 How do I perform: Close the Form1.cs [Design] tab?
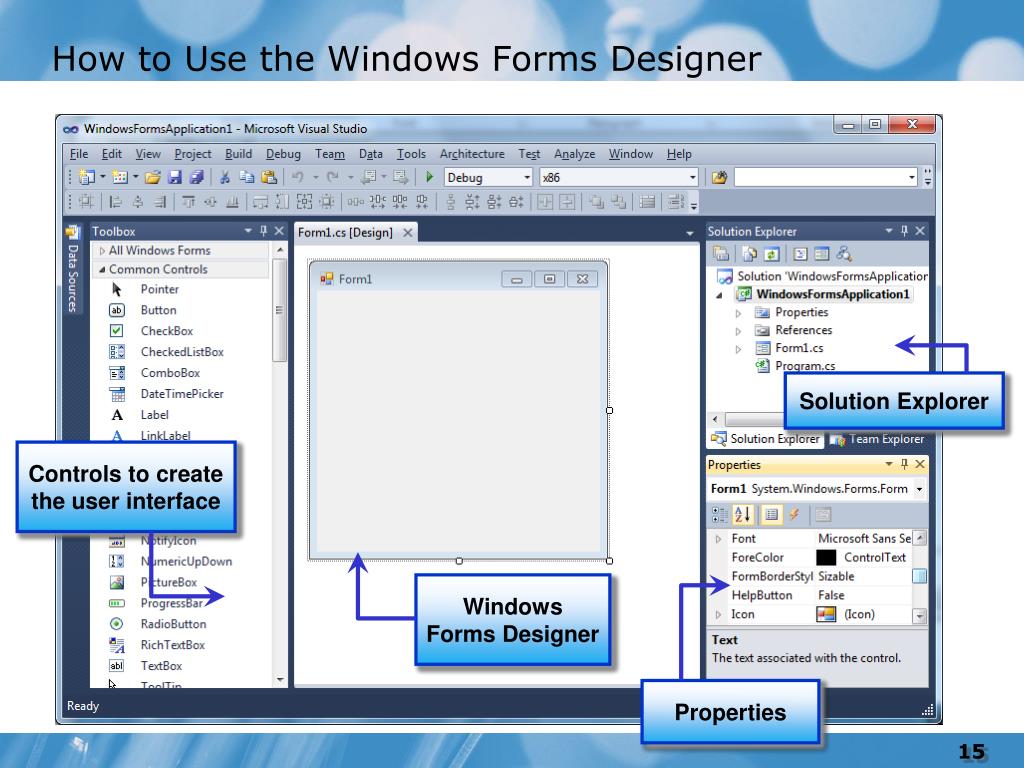(408, 232)
